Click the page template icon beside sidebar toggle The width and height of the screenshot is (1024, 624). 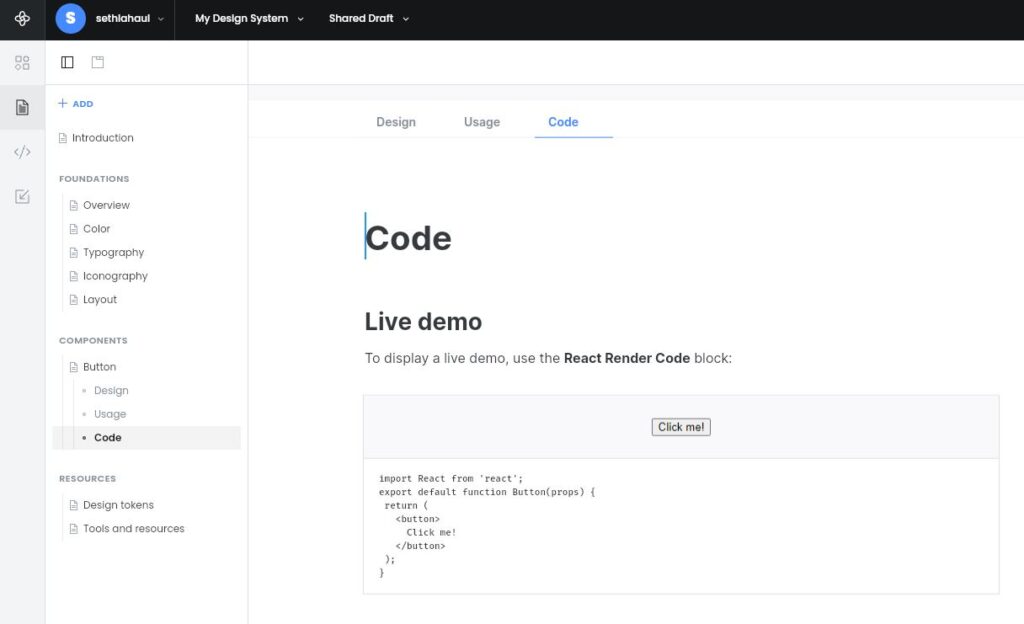[98, 62]
